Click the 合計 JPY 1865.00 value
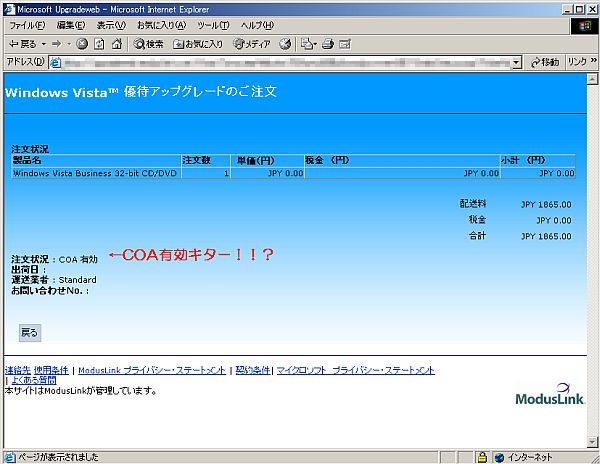Screen dimensions: 600x464 click(546, 236)
